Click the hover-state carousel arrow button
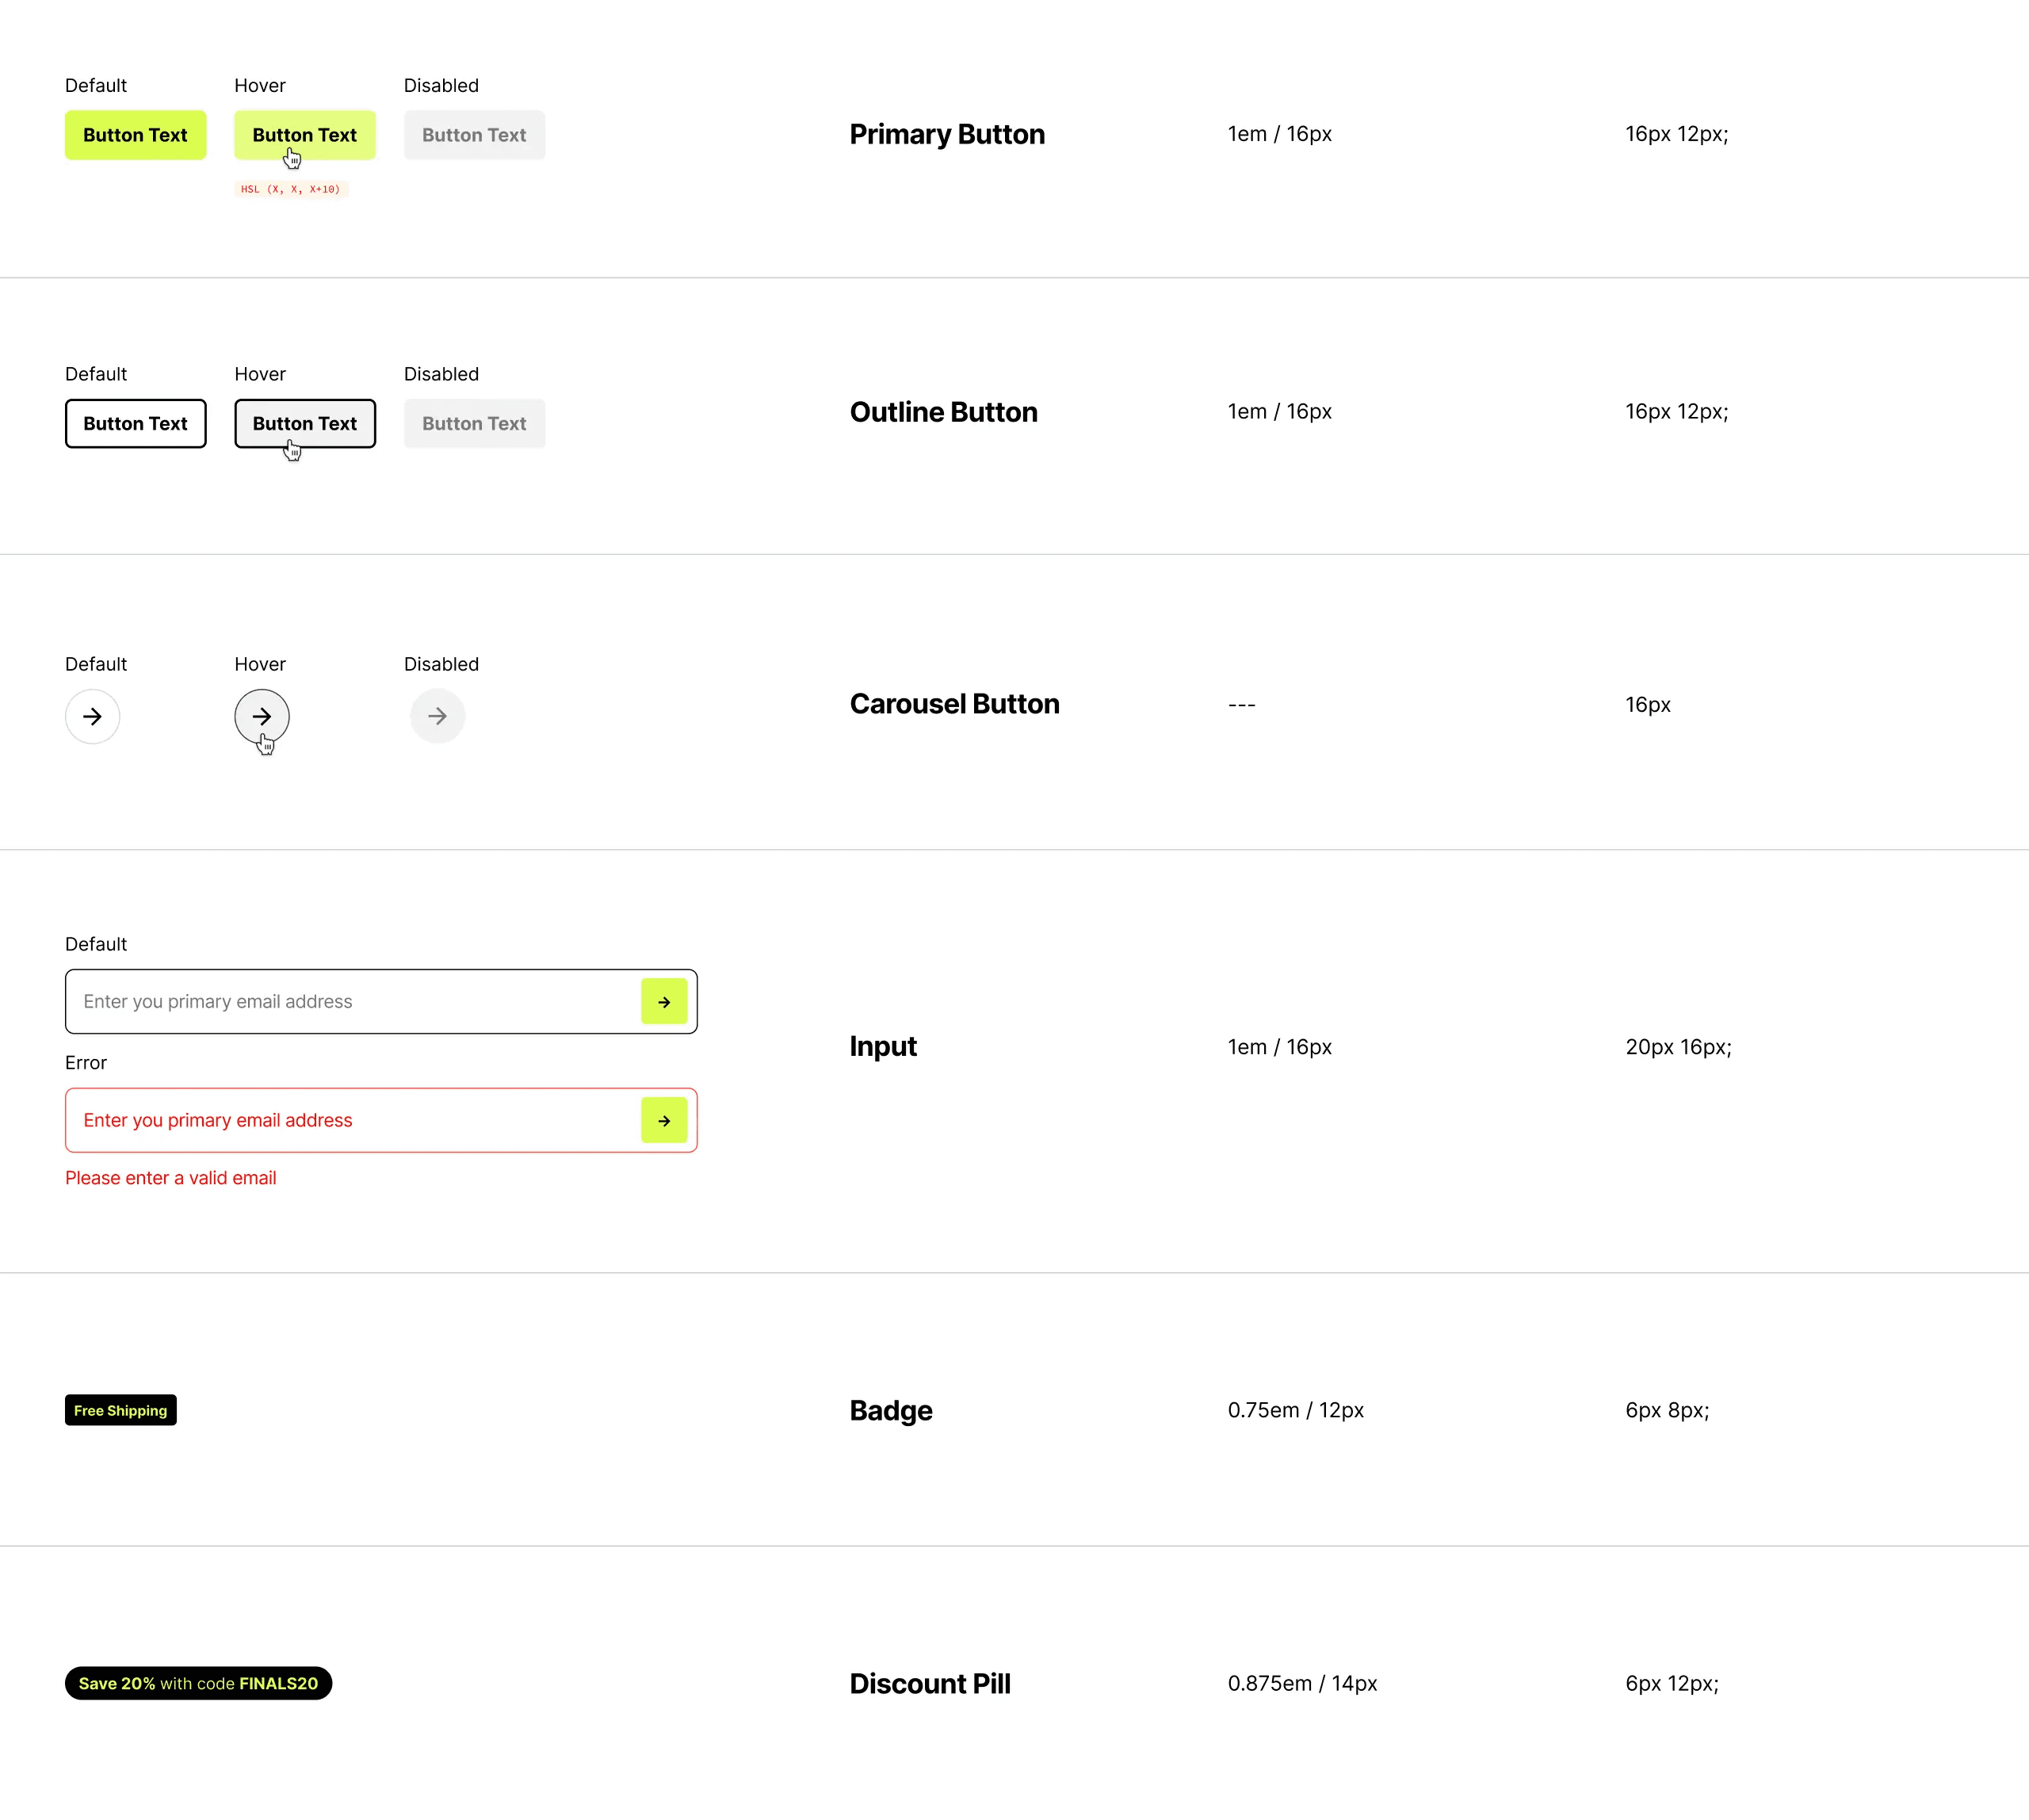The image size is (2029, 1820). (x=261, y=716)
